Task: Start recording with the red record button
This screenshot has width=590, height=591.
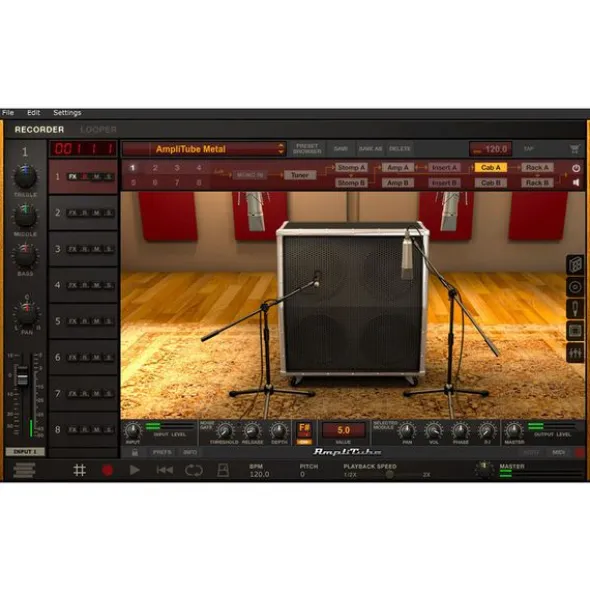Action: point(107,470)
